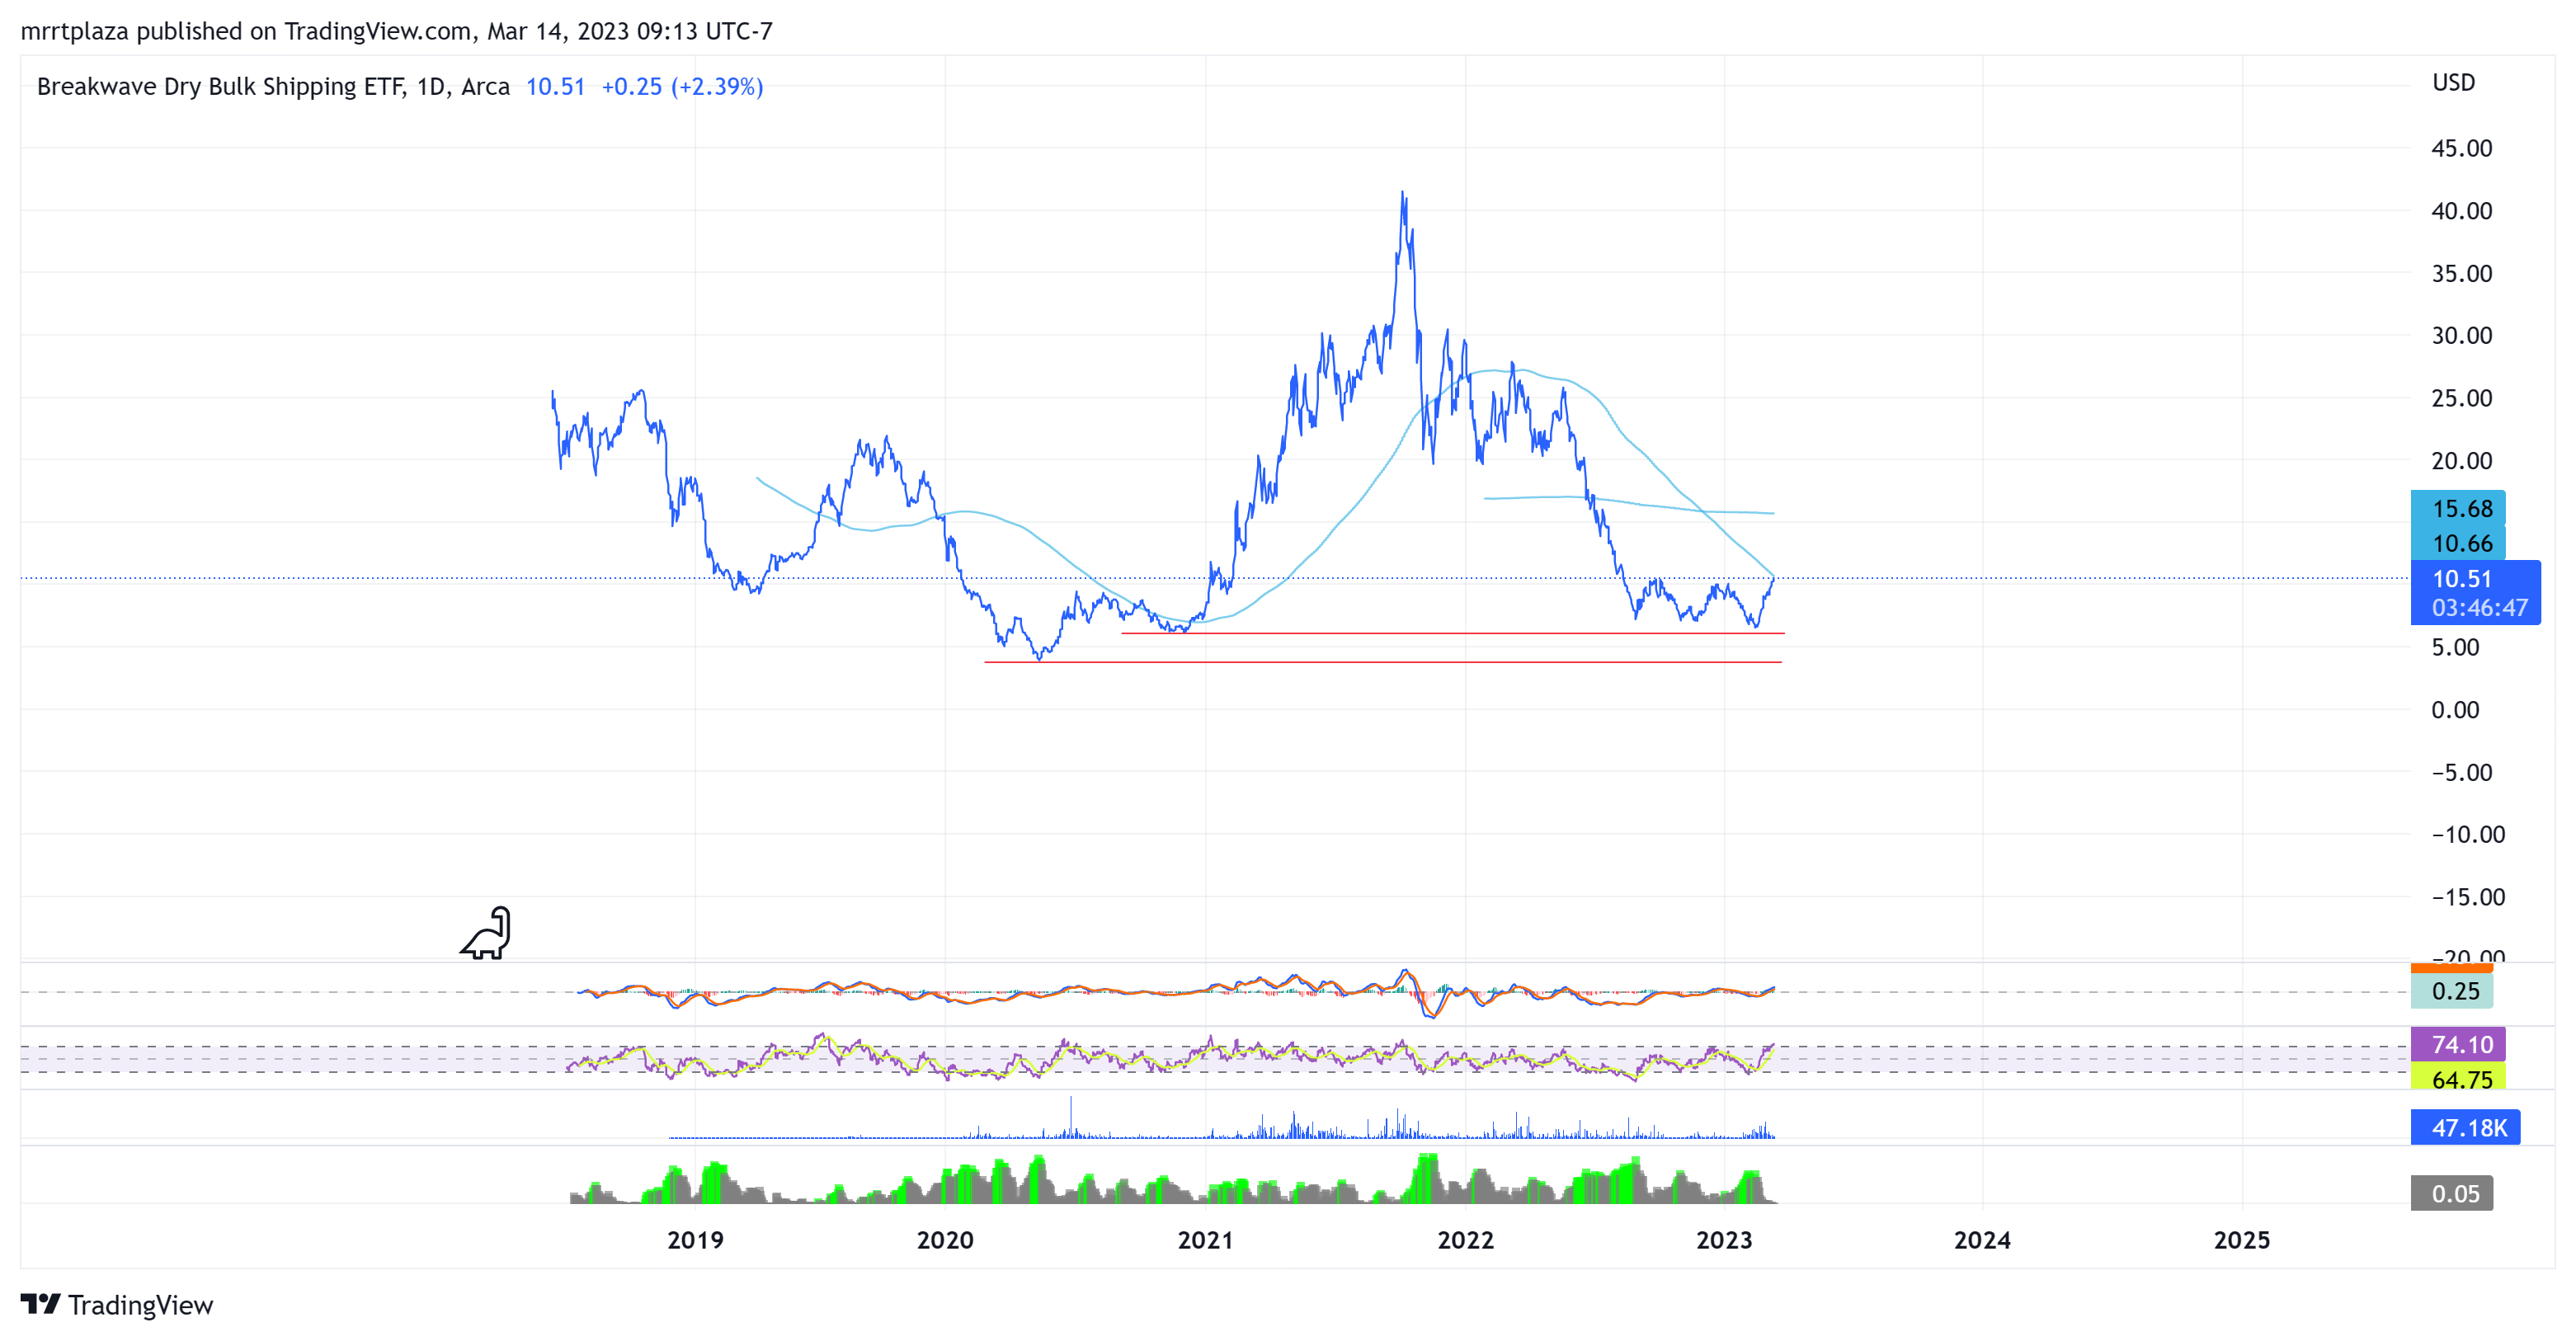Click the 2021 label on time axis

1205,1240
